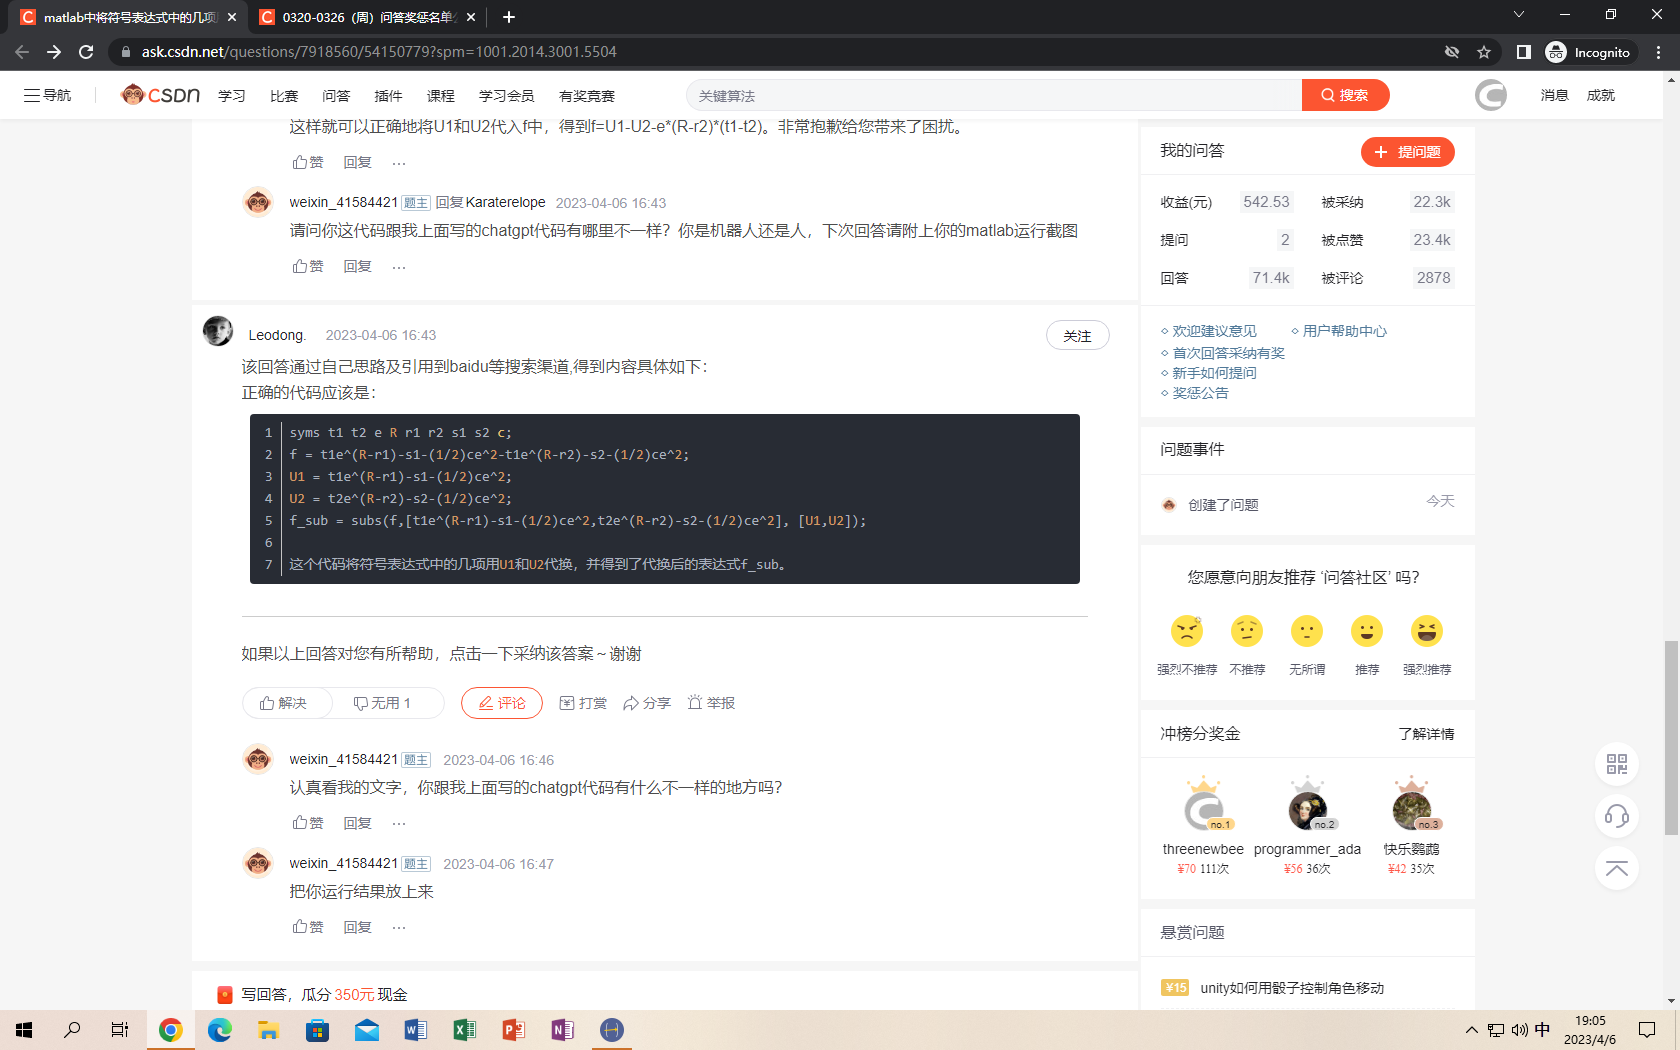
Task: Open Excel from the taskbar
Action: pyautogui.click(x=464, y=1029)
